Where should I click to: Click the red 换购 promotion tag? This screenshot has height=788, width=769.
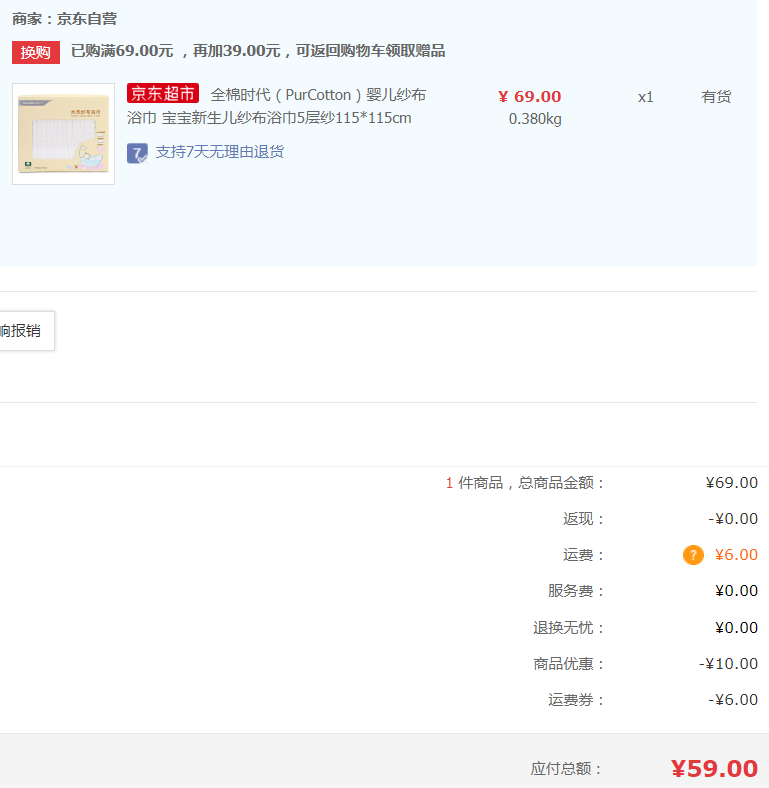pos(36,52)
